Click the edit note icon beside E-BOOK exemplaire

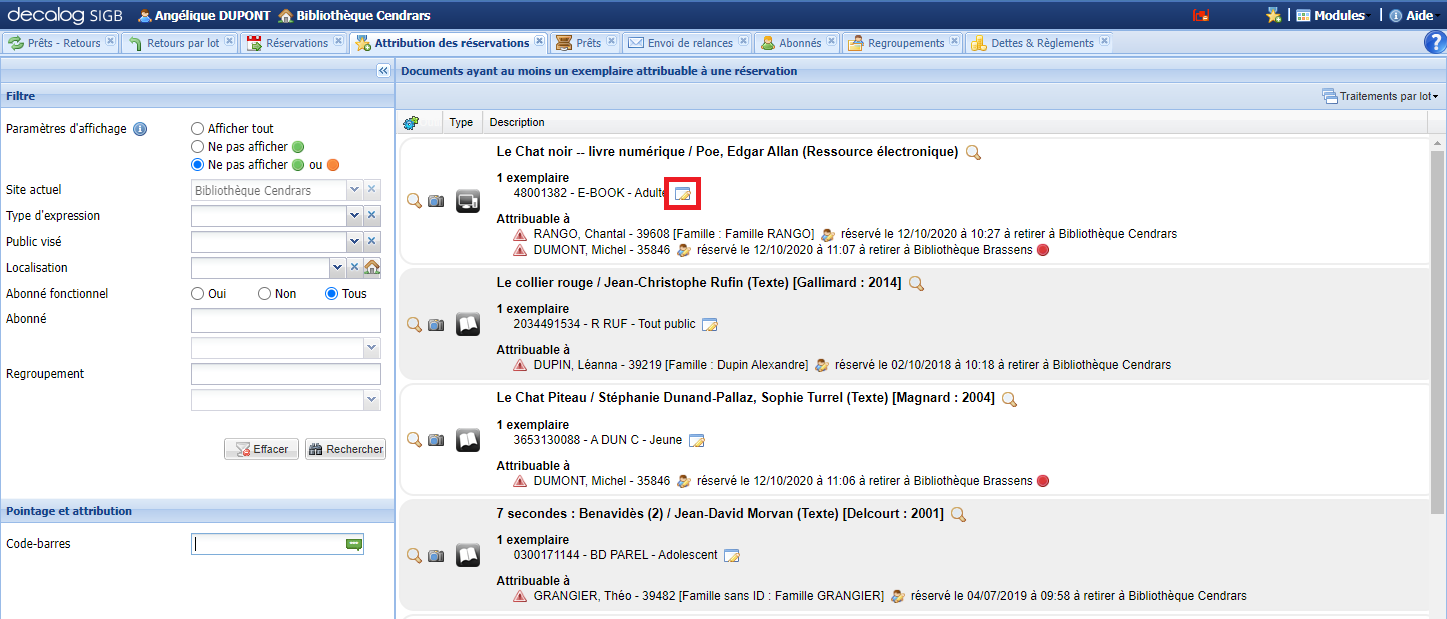click(x=683, y=193)
